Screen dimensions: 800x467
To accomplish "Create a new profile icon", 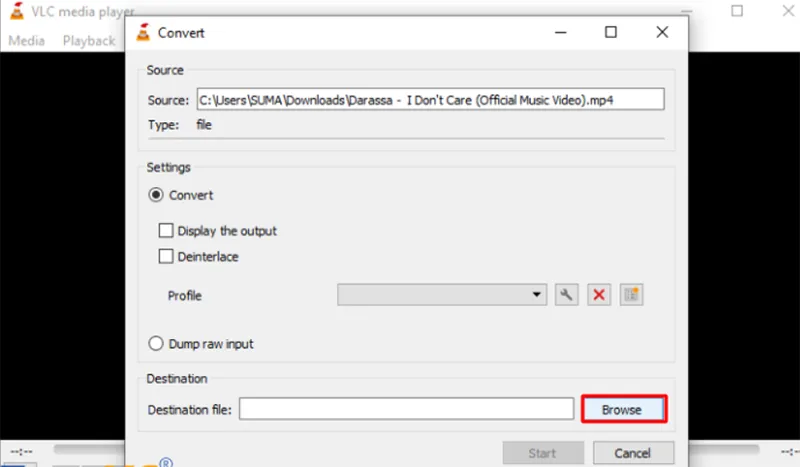I will point(632,295).
